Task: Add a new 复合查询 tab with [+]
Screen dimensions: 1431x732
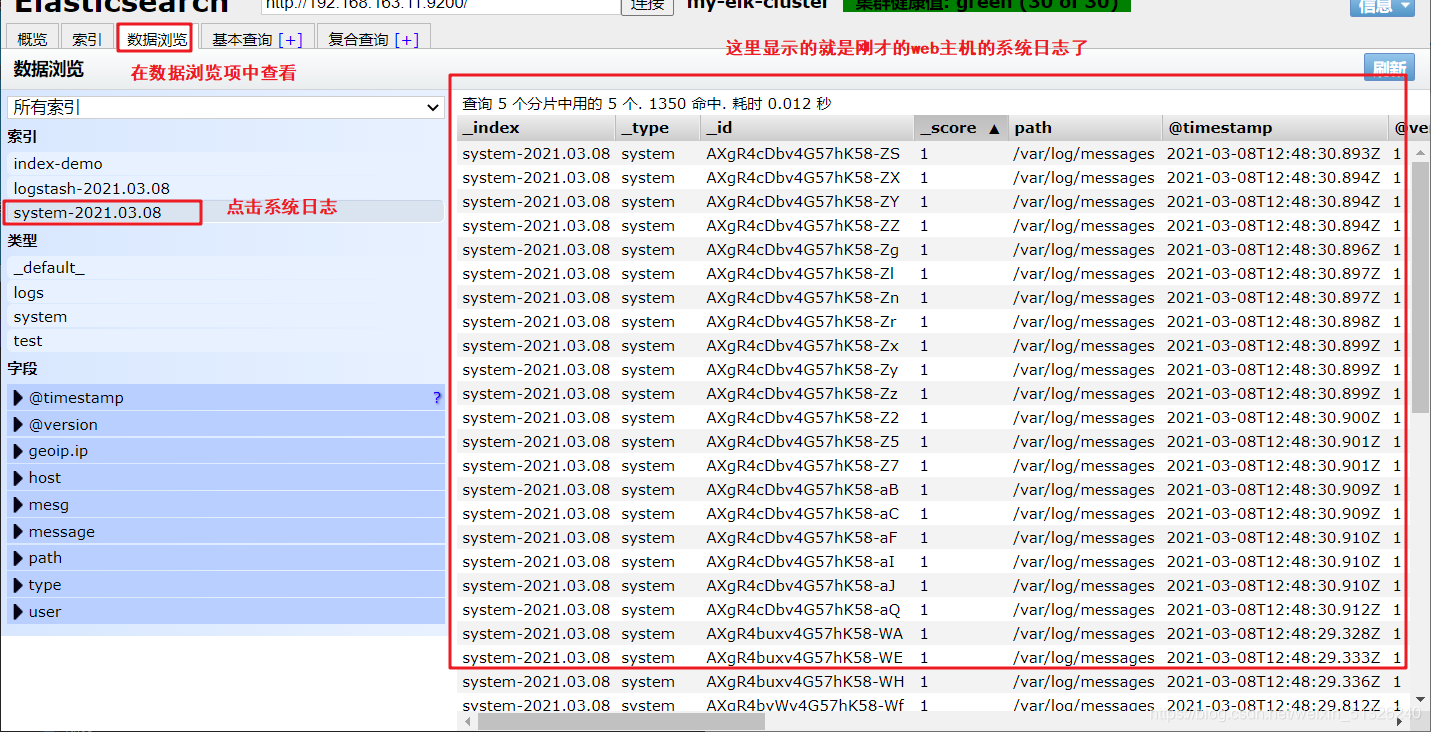Action: pyautogui.click(x=407, y=40)
